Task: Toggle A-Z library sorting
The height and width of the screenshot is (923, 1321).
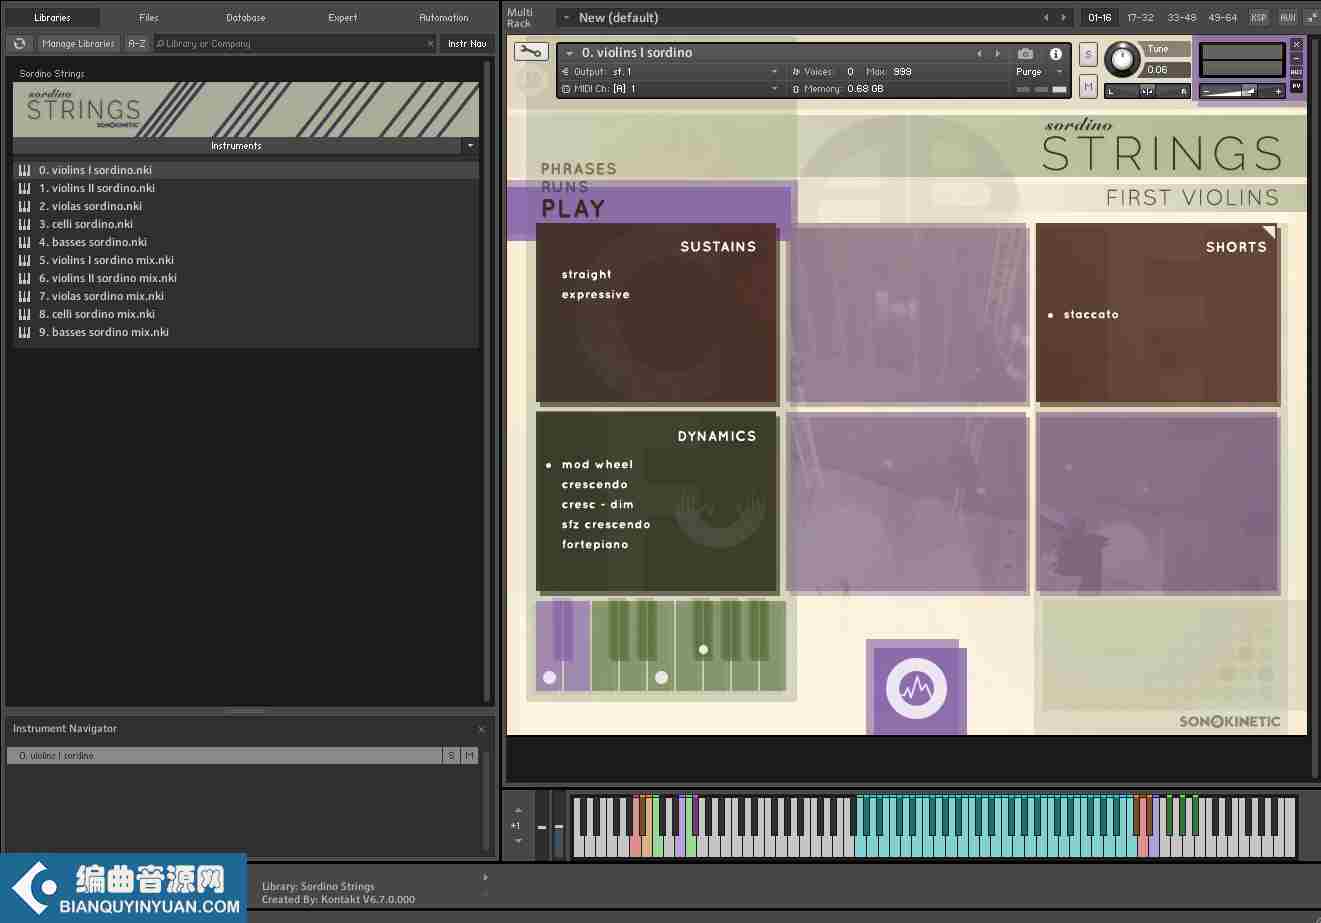Action: 137,43
